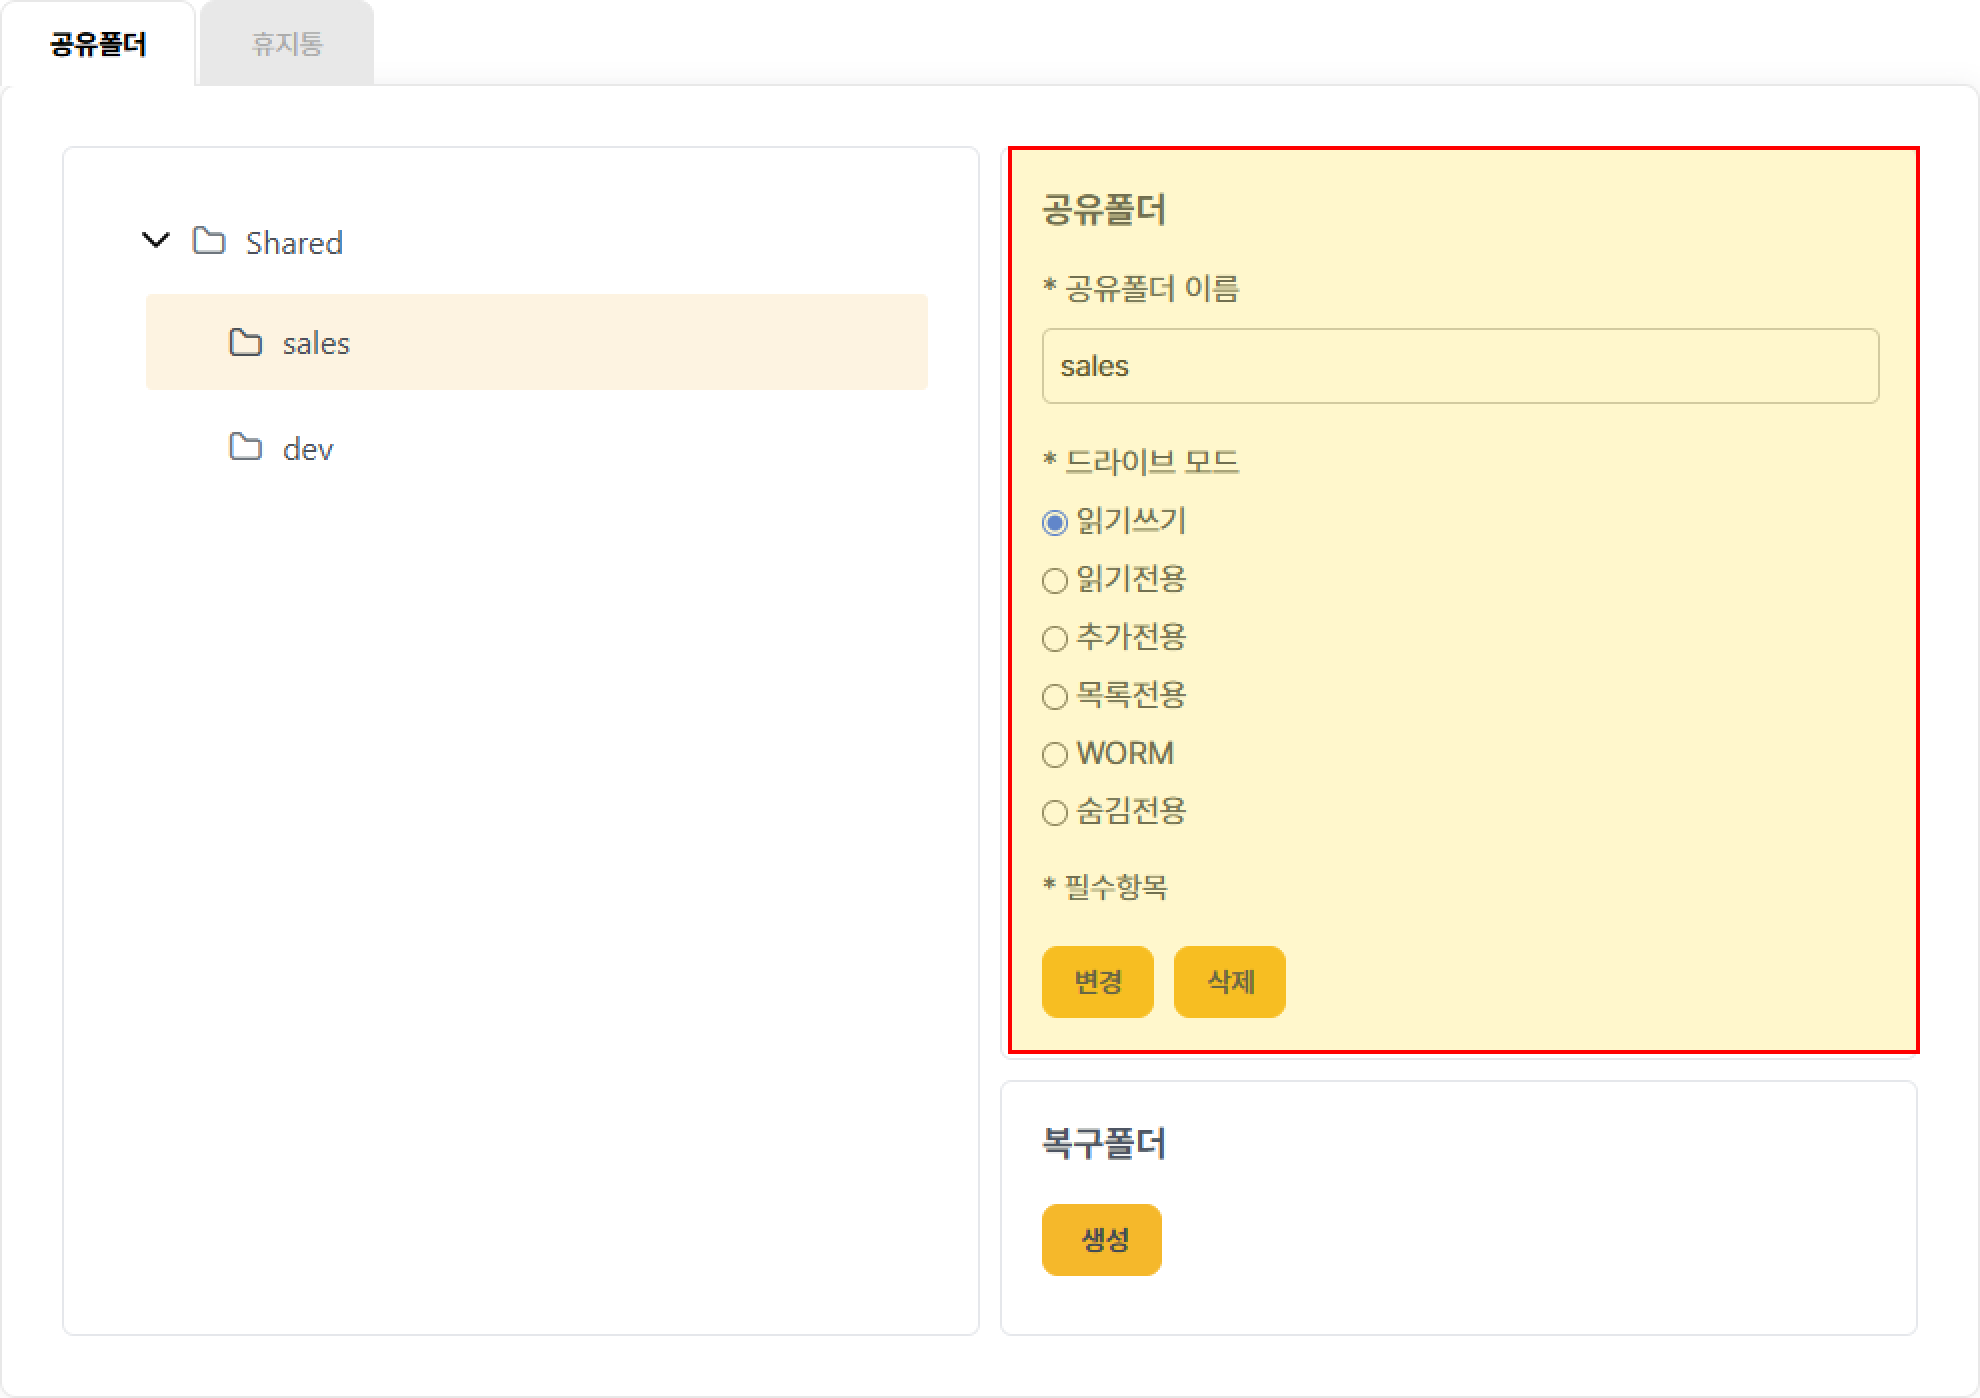Collapse the Shared folder tree chevron

156,240
